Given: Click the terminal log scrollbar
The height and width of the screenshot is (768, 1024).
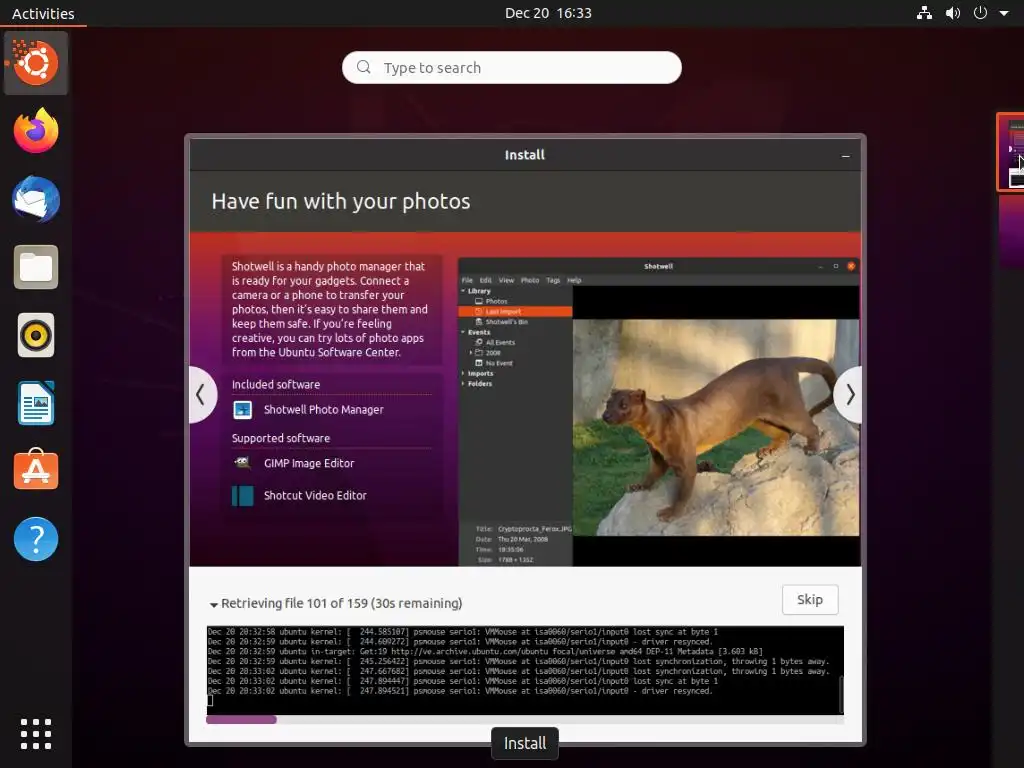Looking at the screenshot, I should [x=841, y=694].
